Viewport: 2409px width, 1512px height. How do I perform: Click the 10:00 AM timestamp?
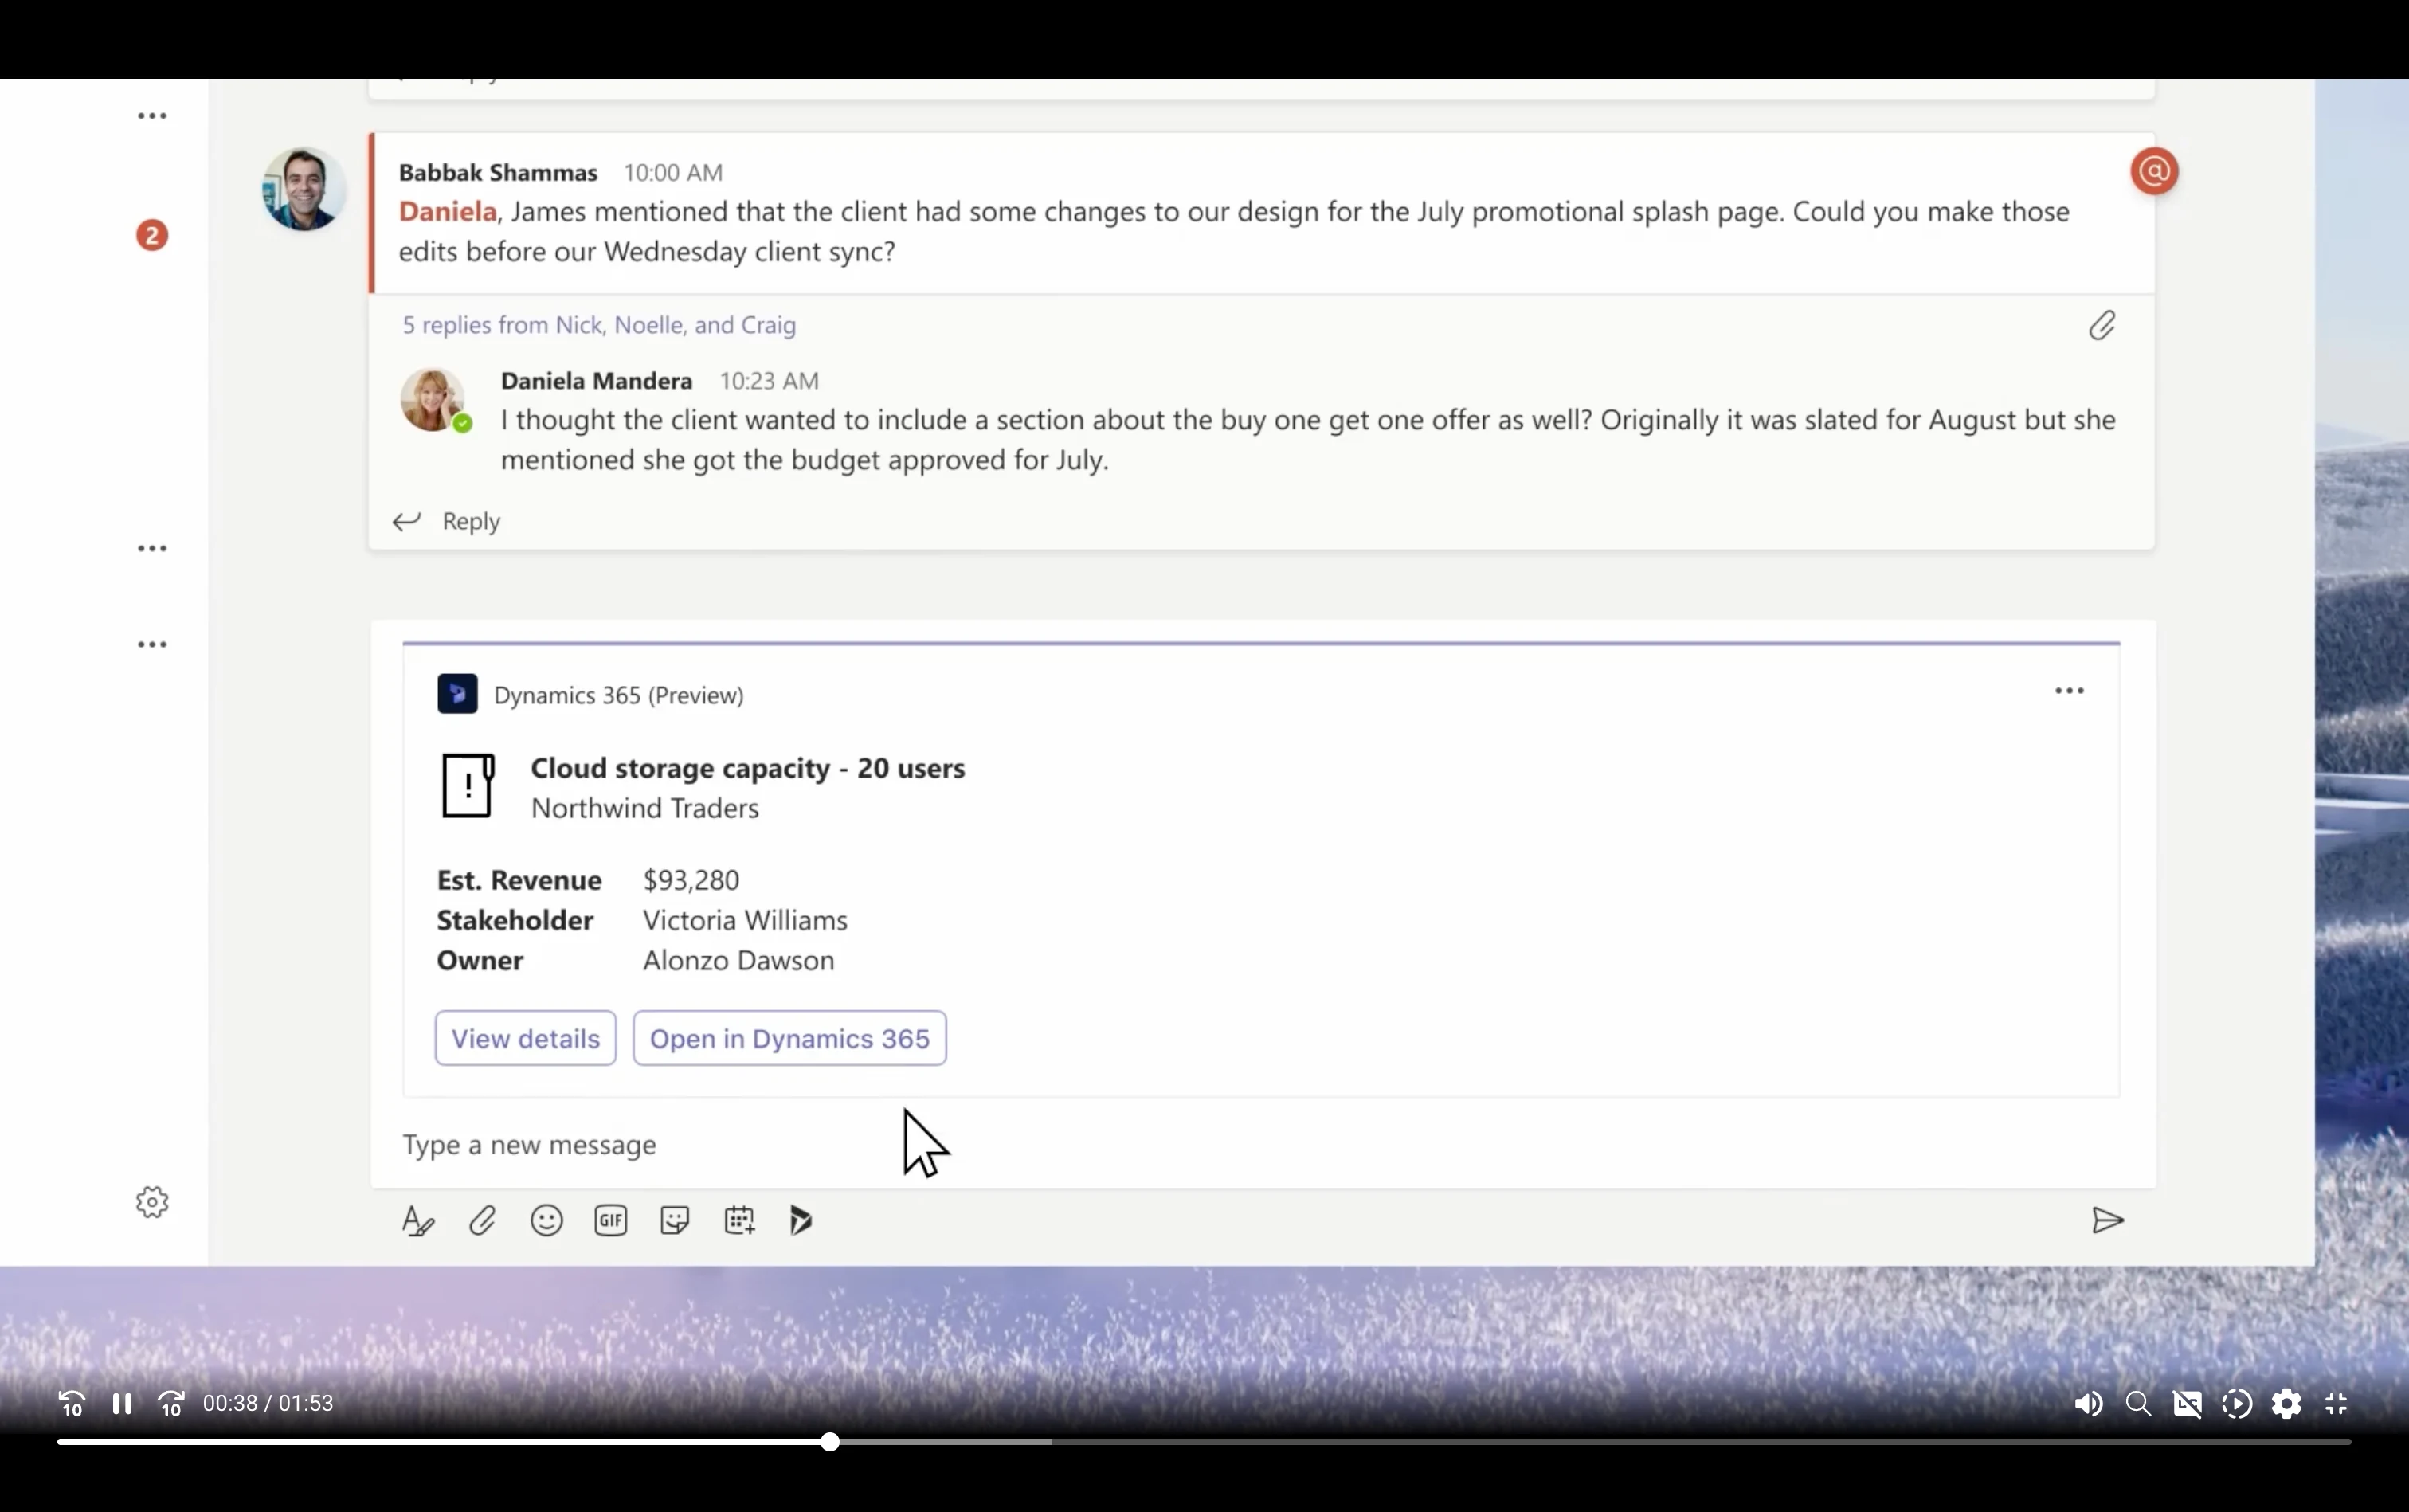[673, 173]
